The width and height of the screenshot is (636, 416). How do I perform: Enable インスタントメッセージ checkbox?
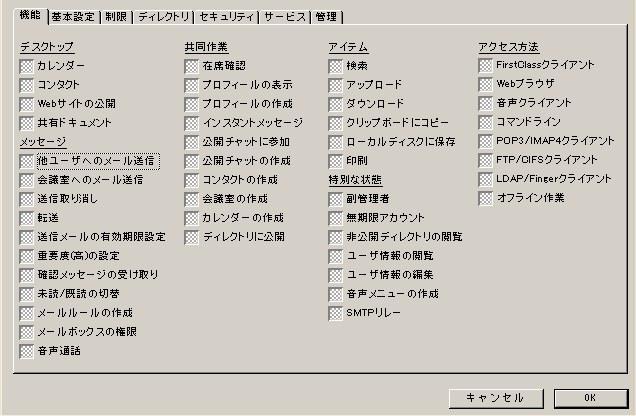pos(192,123)
